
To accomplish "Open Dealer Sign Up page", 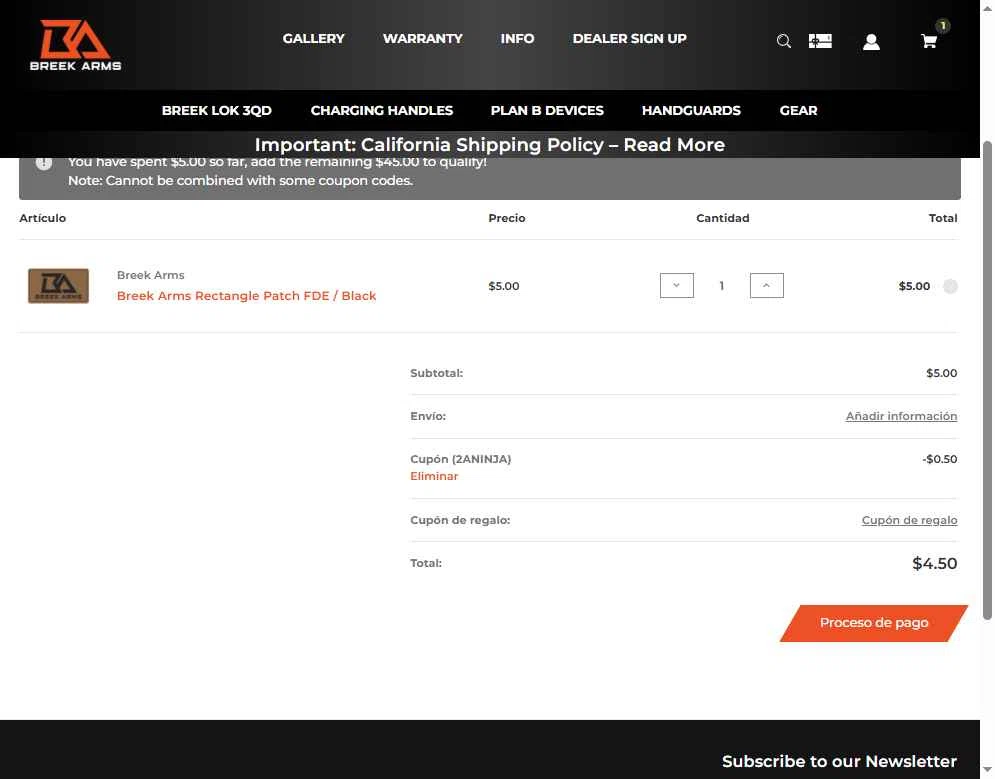I will point(629,39).
